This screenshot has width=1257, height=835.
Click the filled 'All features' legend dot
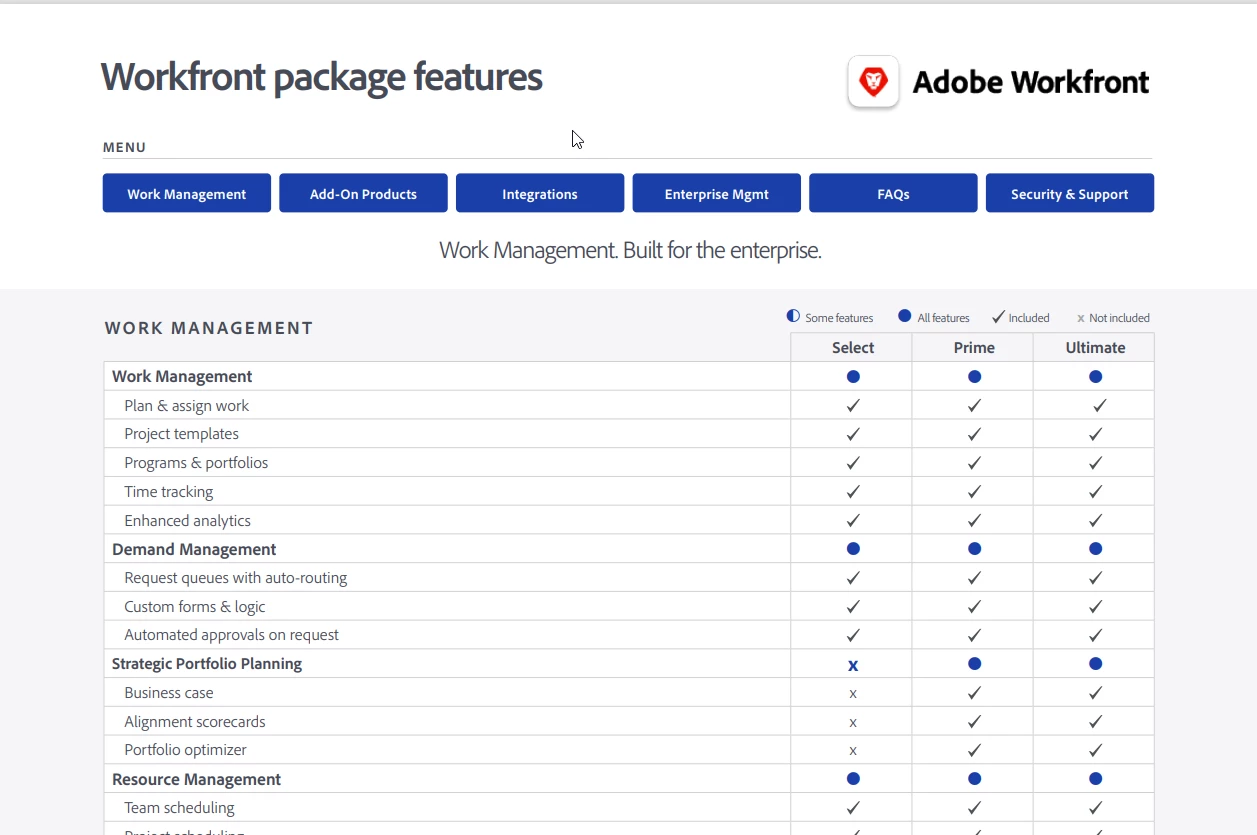click(x=905, y=316)
